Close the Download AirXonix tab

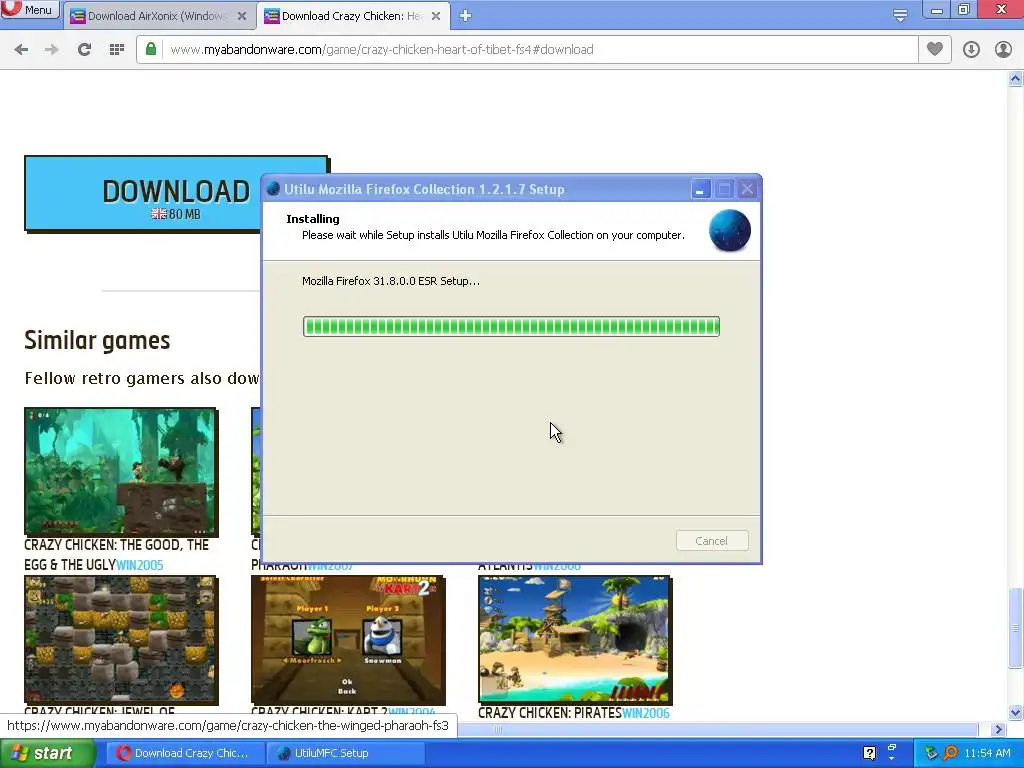[x=242, y=16]
